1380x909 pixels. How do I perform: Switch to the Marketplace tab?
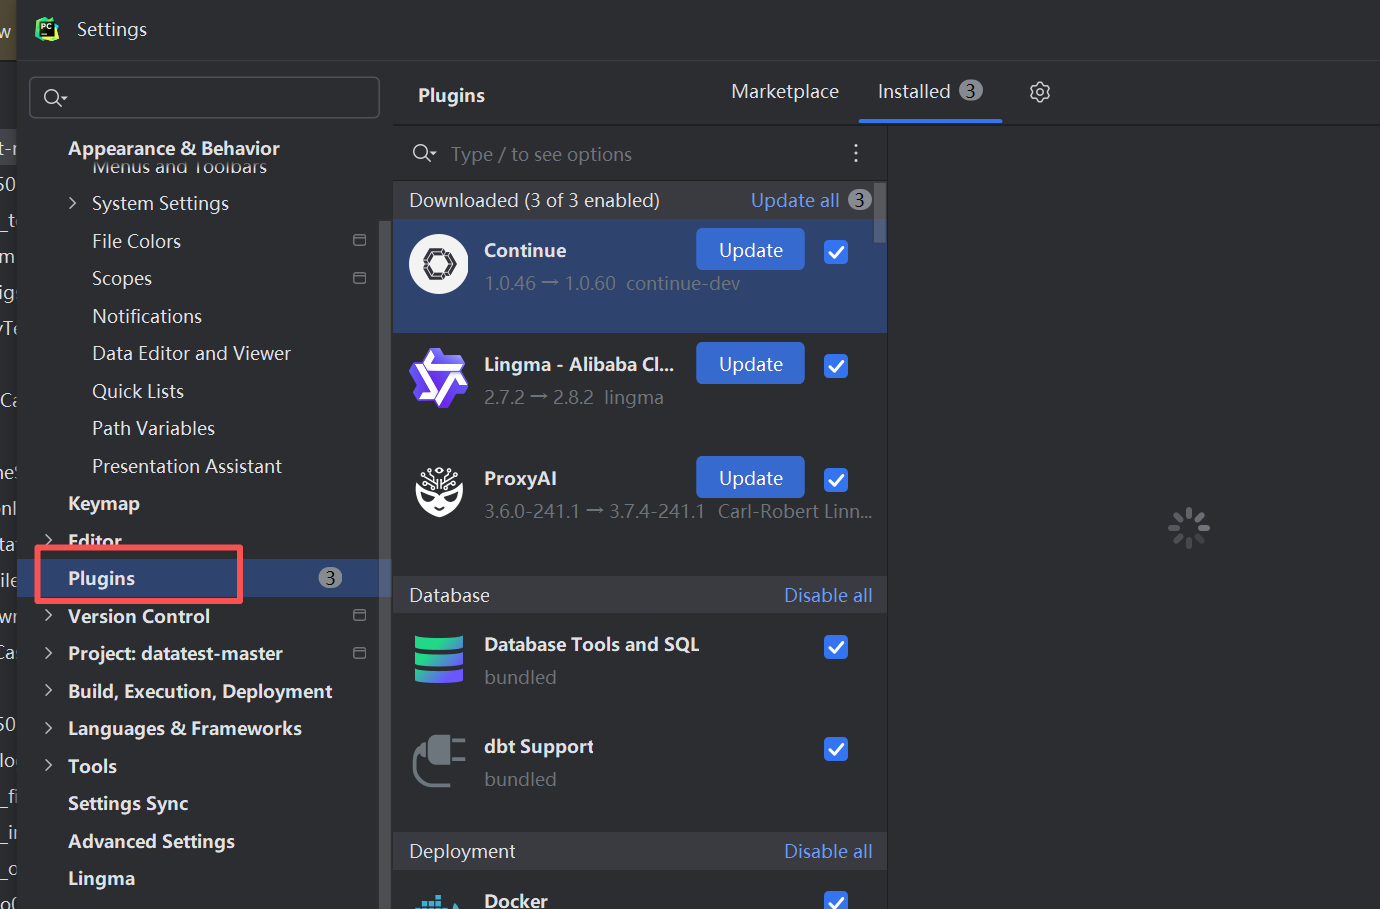[785, 92]
